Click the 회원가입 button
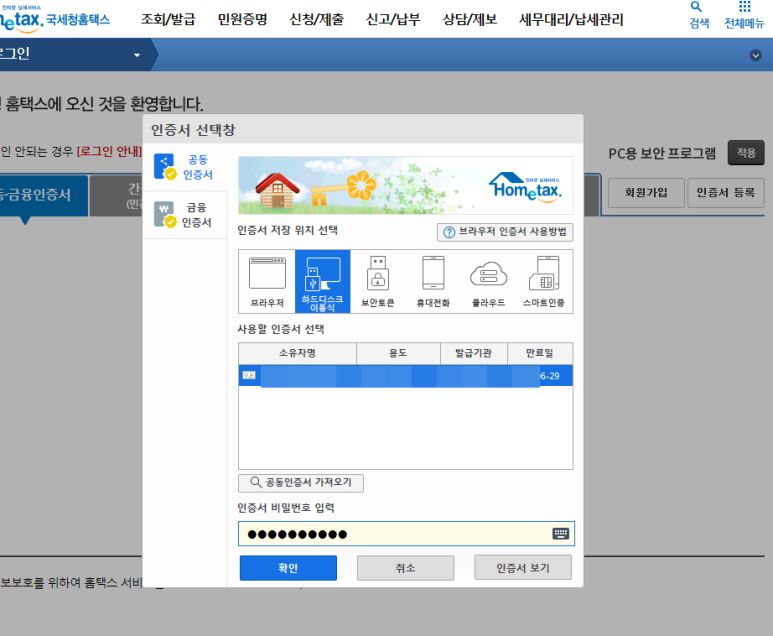The image size is (773, 636). [x=646, y=193]
